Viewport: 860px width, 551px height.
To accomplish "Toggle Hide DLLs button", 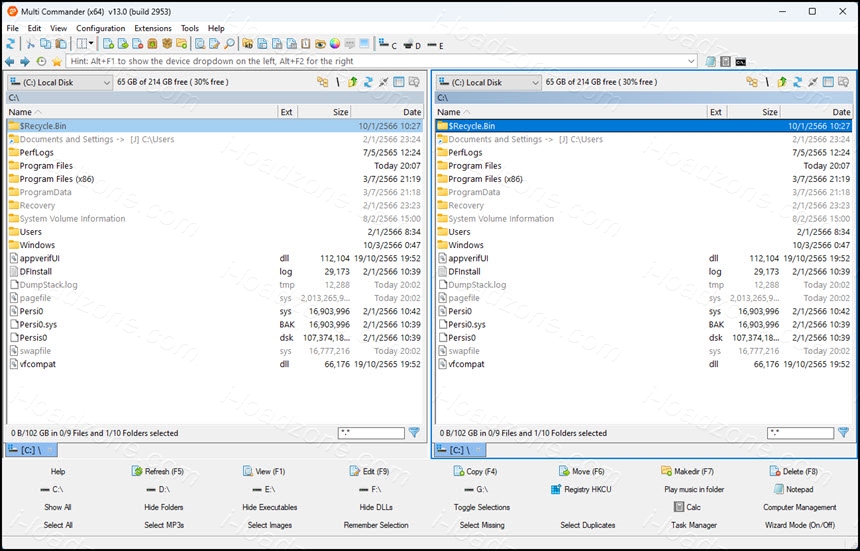I will tap(376, 507).
